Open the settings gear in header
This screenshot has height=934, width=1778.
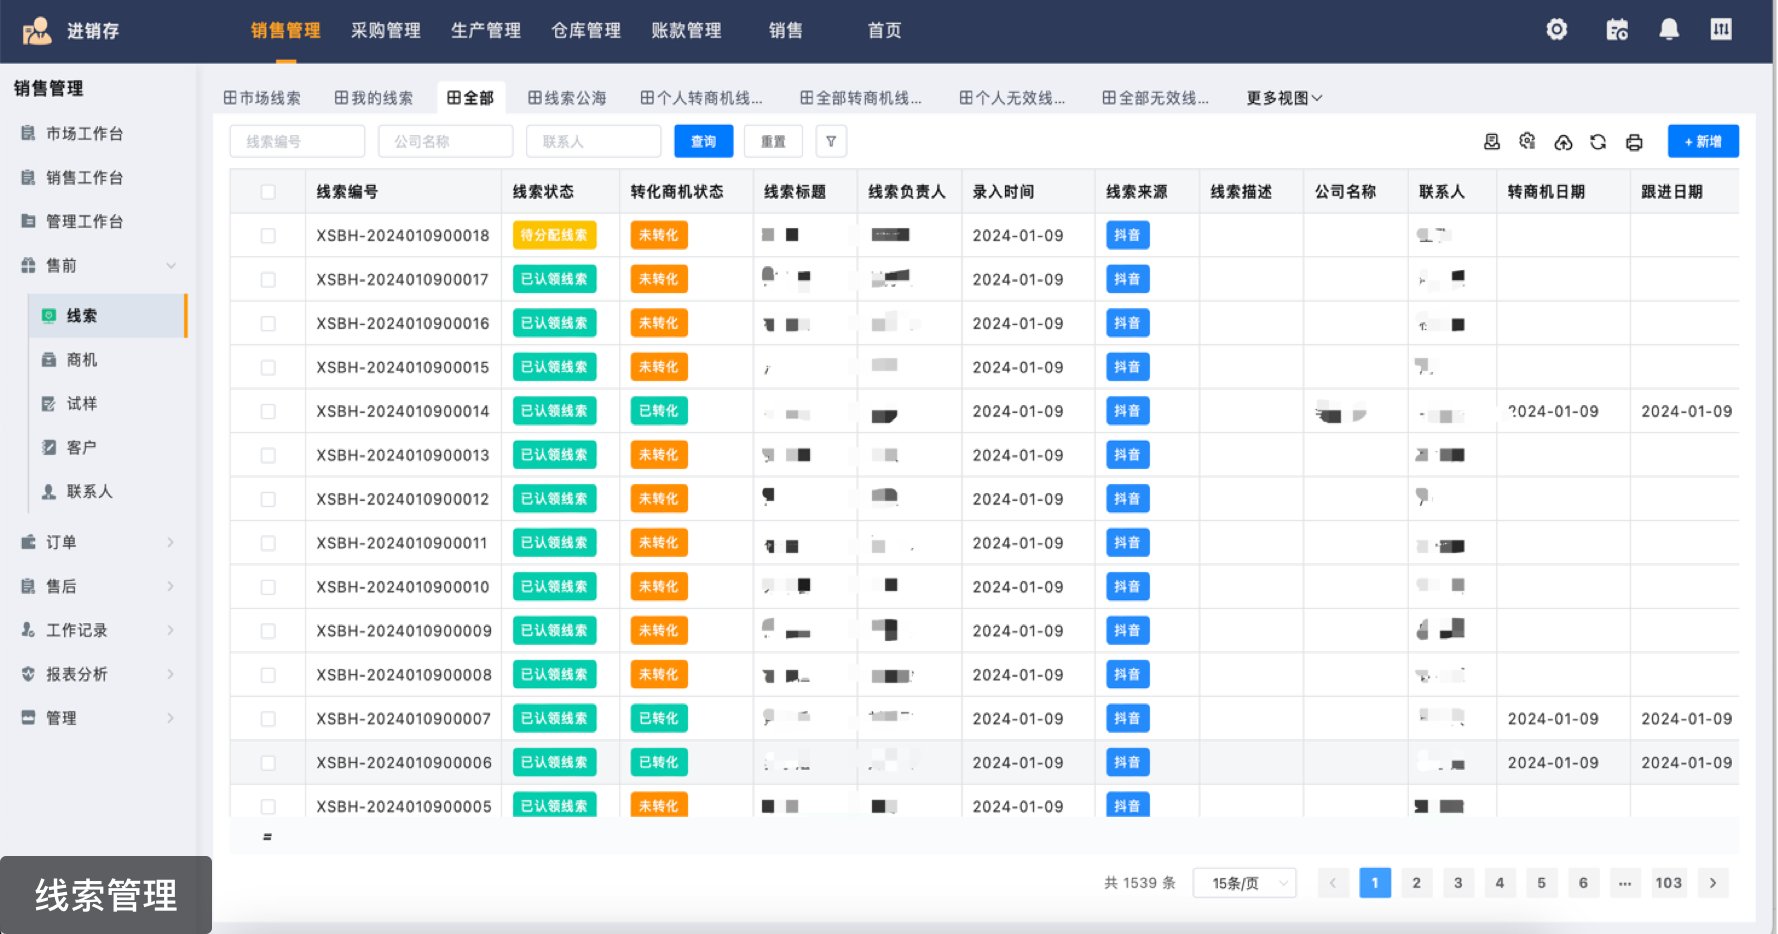(x=1557, y=30)
